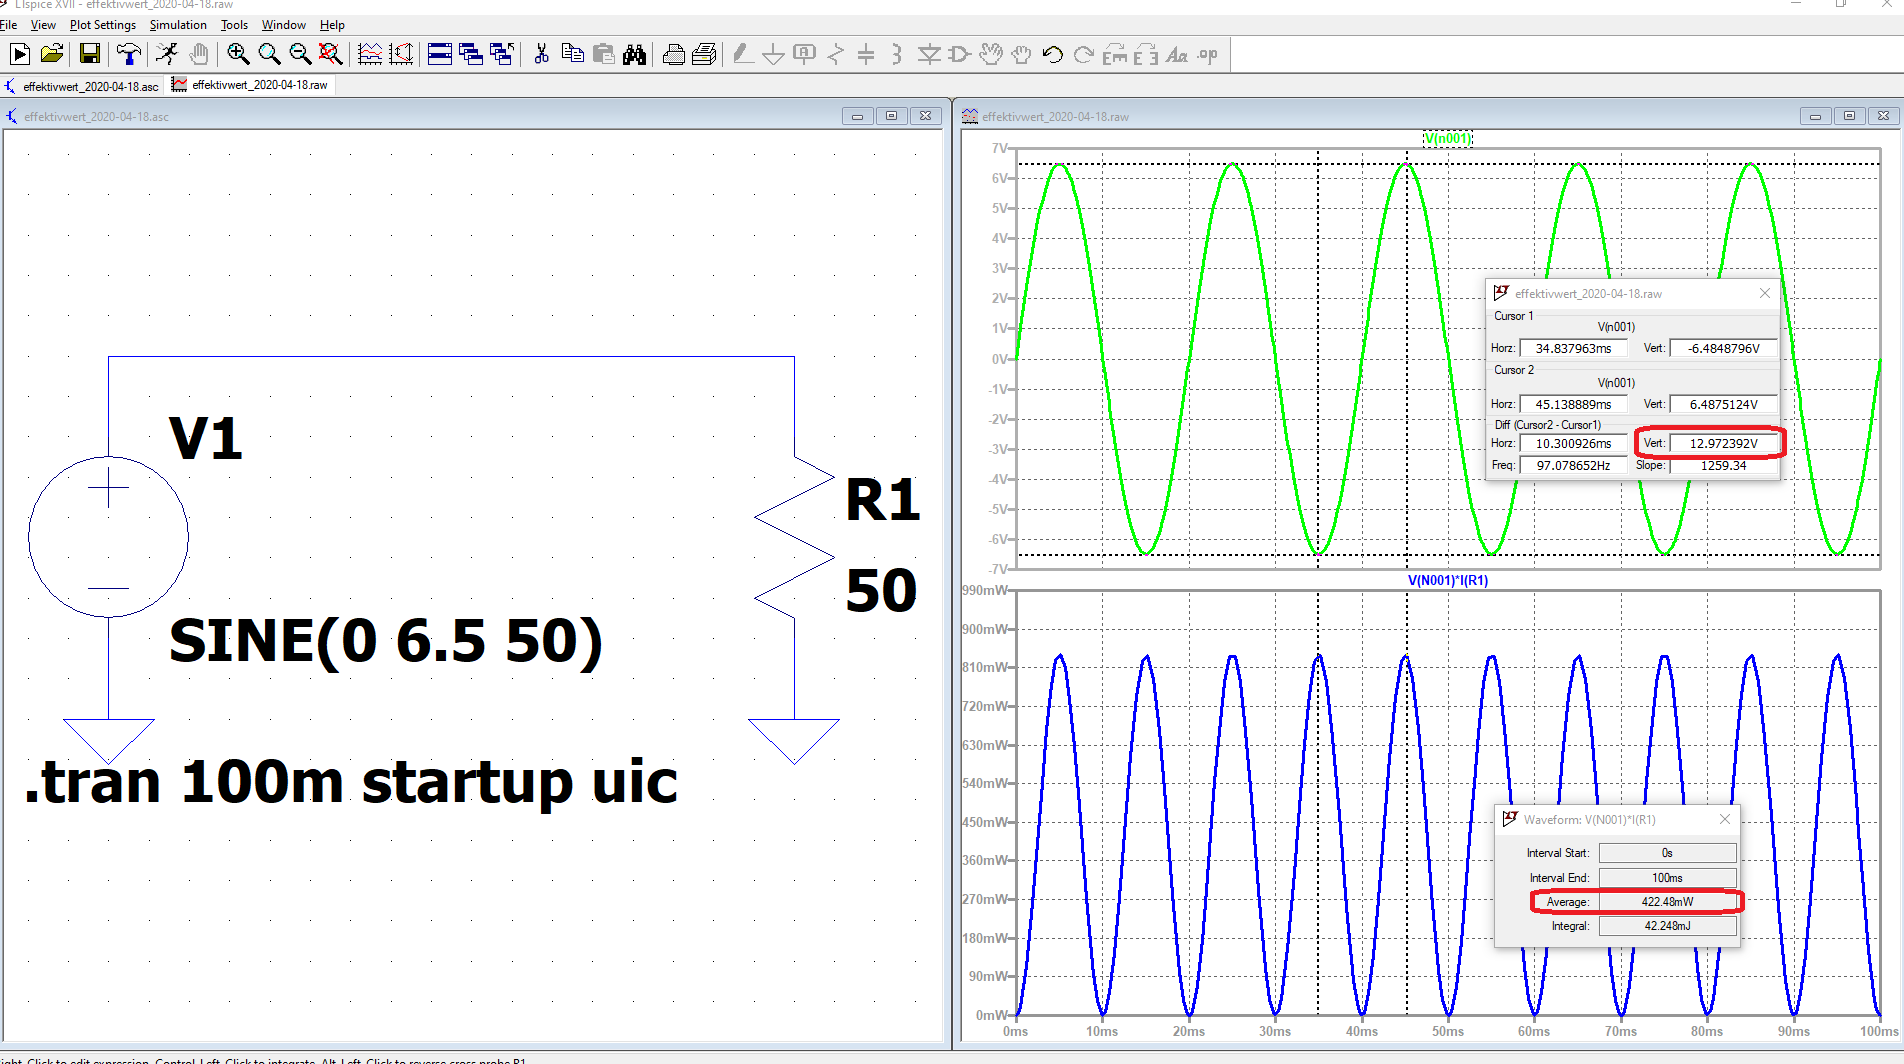Click the Place Capacitor icon

click(866, 54)
